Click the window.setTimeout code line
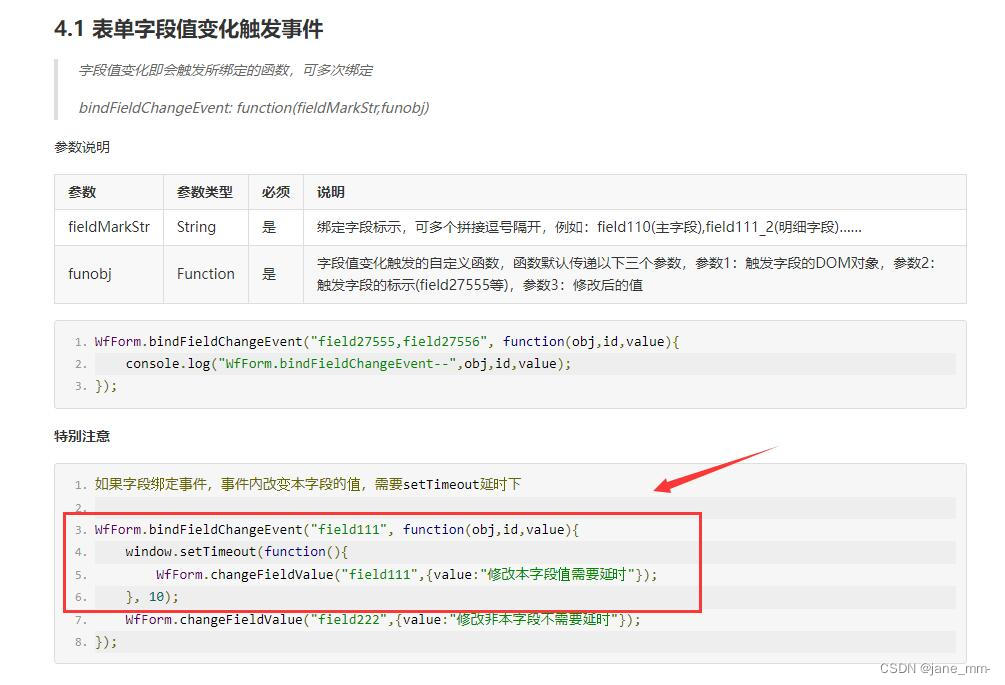1005x685 pixels. tap(239, 552)
